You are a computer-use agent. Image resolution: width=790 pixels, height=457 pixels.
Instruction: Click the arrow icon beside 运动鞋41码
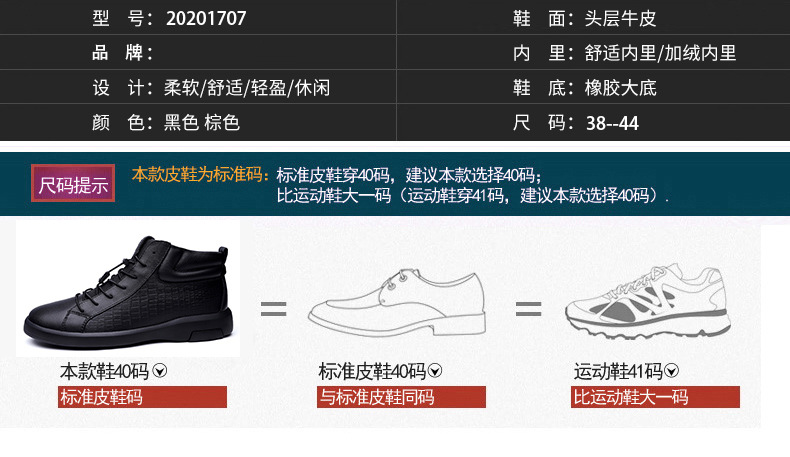[x=671, y=371]
